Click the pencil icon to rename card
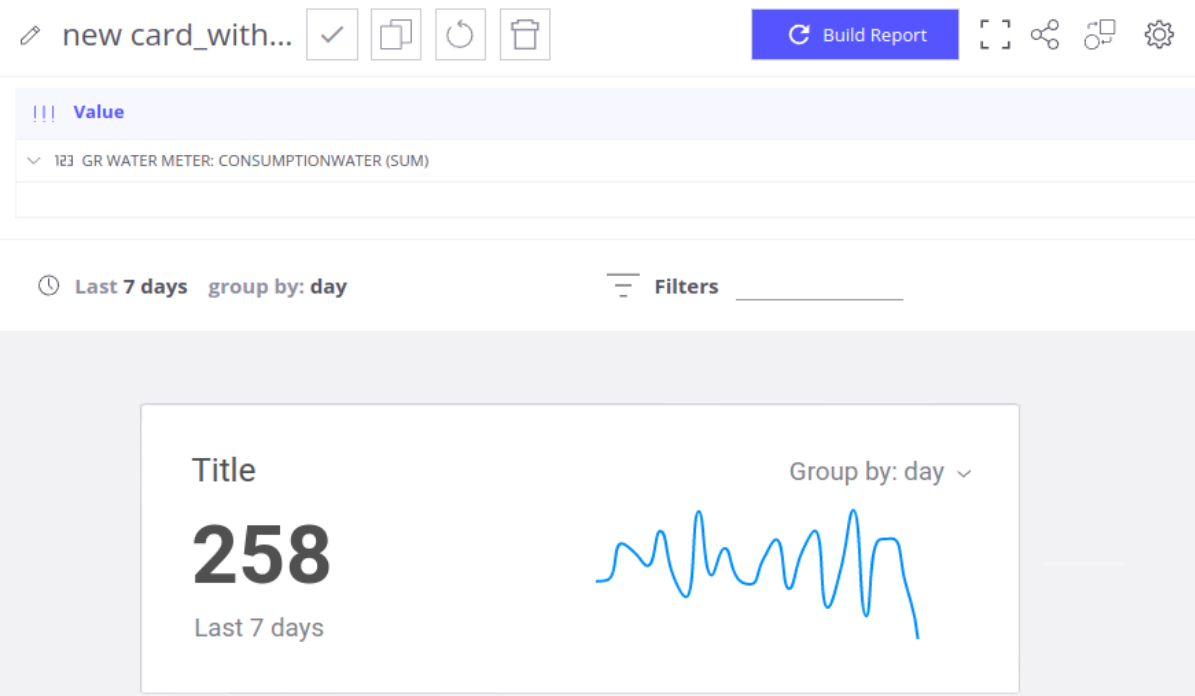Image resolution: width=1195 pixels, height=696 pixels. 30,36
